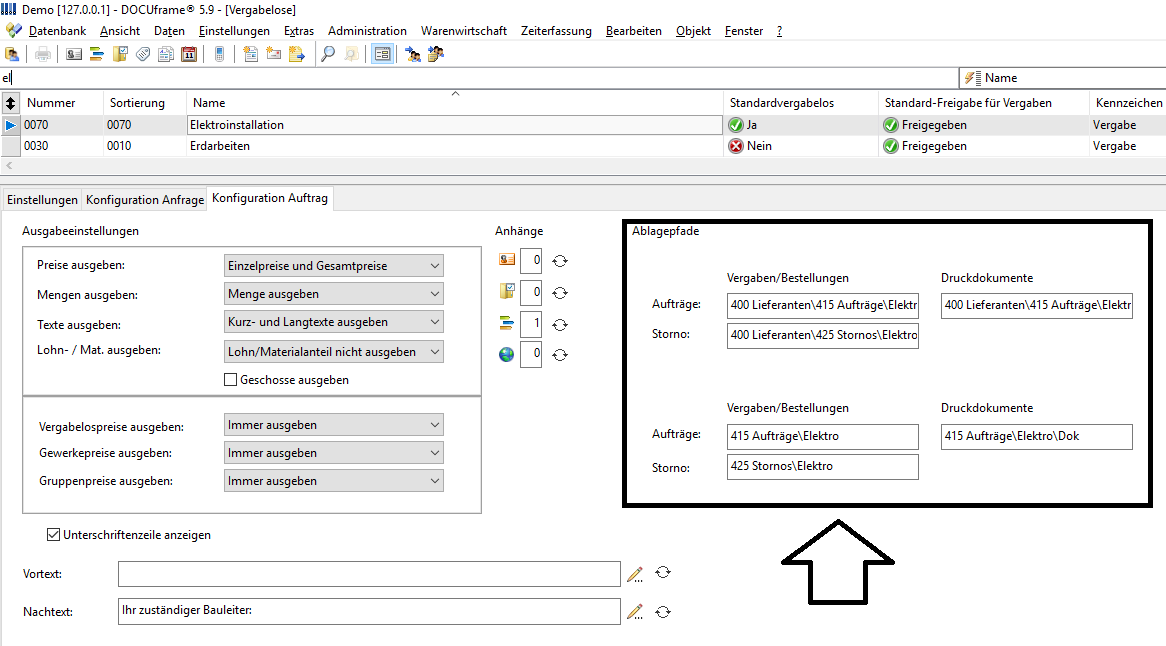1166x646 pixels.
Task: Click the search input containing 'el'
Action: coord(480,78)
